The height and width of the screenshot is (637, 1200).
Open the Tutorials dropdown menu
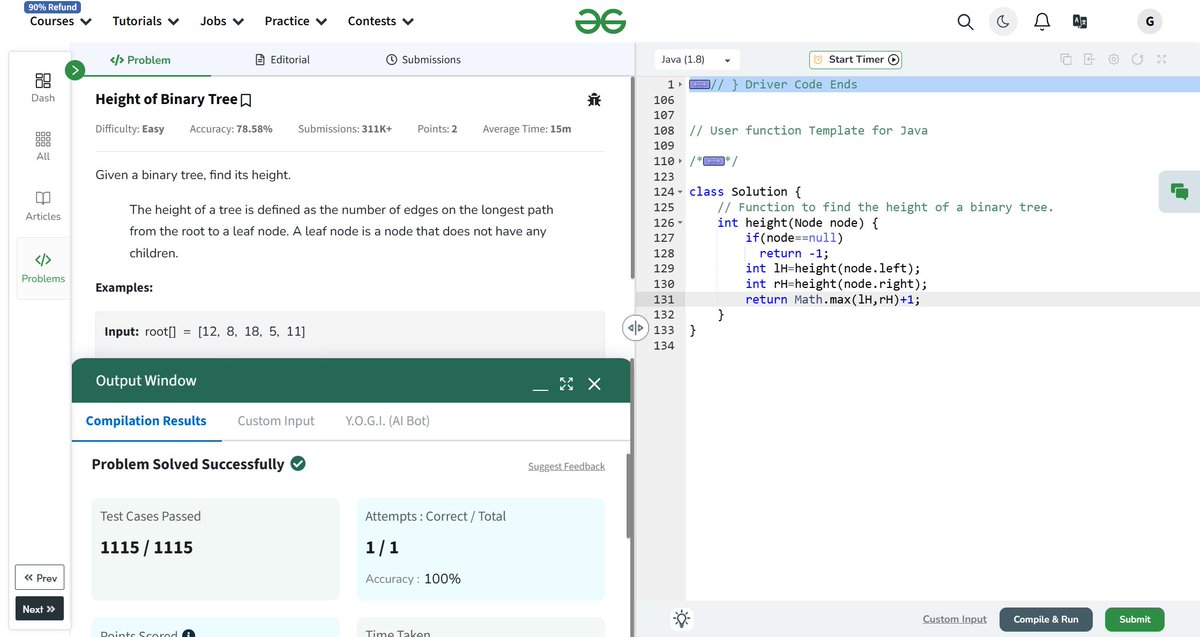146,21
